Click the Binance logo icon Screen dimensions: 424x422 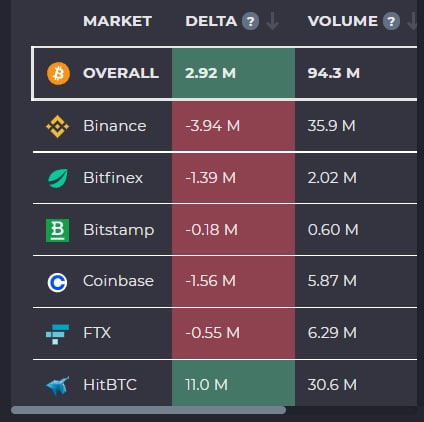click(58, 126)
